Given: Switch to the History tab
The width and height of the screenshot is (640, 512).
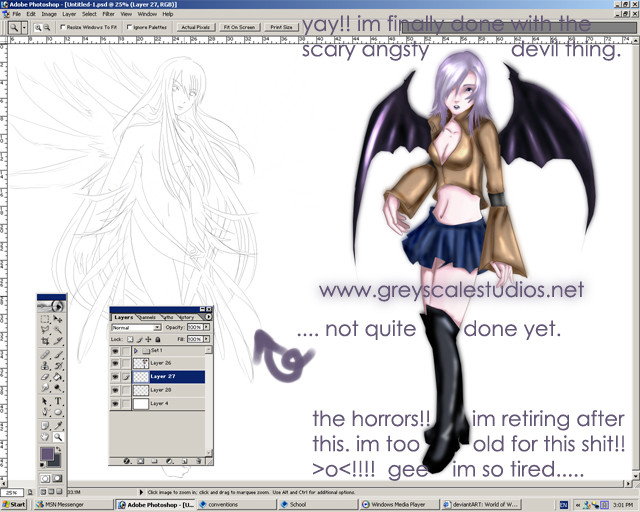Looking at the screenshot, I should [x=187, y=317].
